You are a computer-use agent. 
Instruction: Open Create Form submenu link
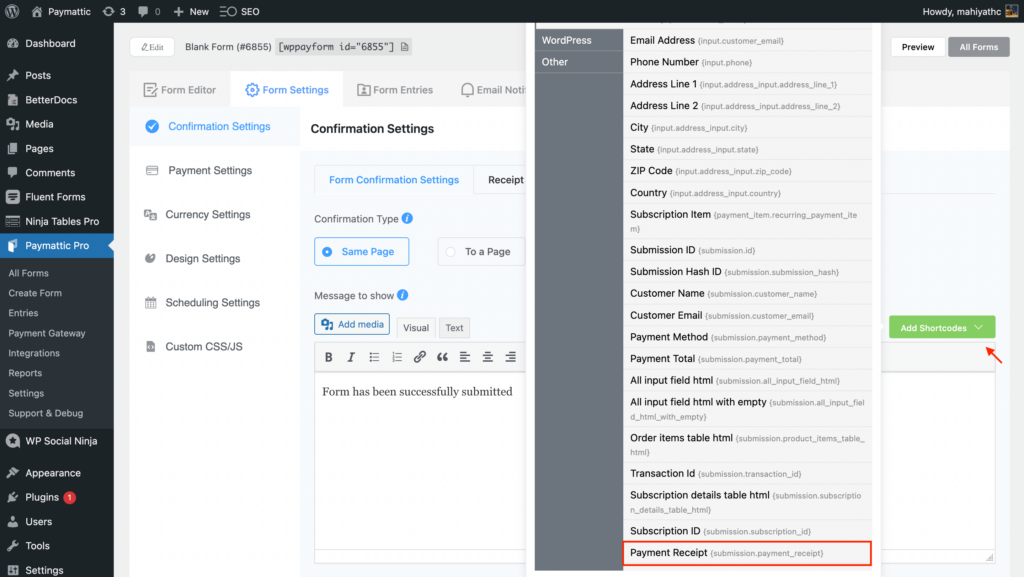click(35, 293)
